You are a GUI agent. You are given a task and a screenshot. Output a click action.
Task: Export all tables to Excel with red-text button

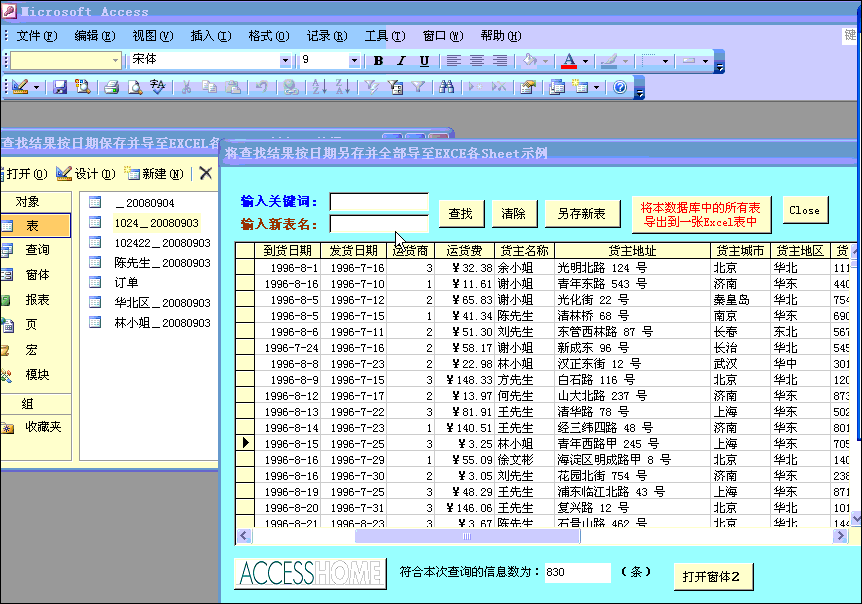pyautogui.click(x=701, y=214)
